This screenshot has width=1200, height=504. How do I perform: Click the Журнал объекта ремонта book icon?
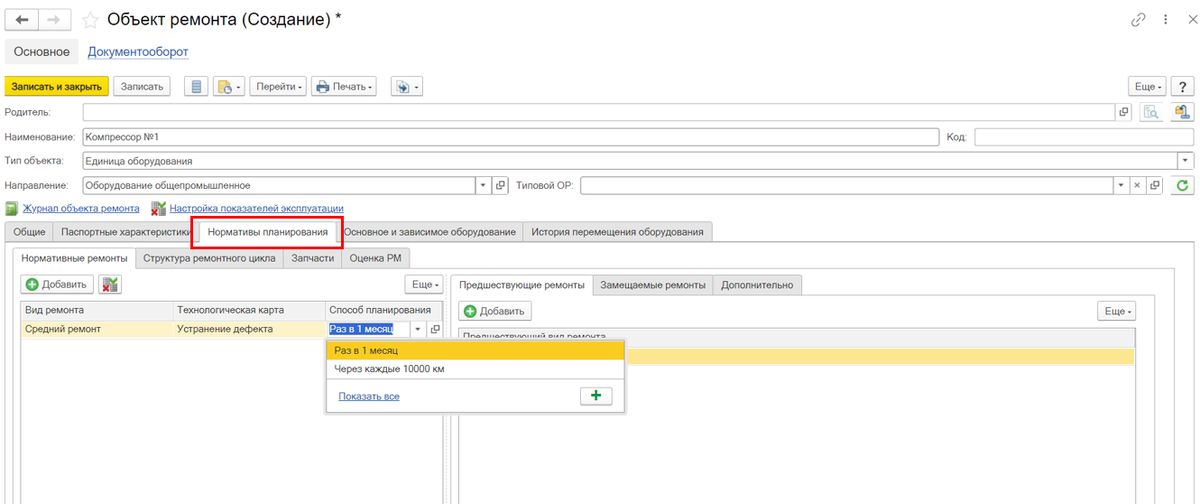tap(12, 208)
